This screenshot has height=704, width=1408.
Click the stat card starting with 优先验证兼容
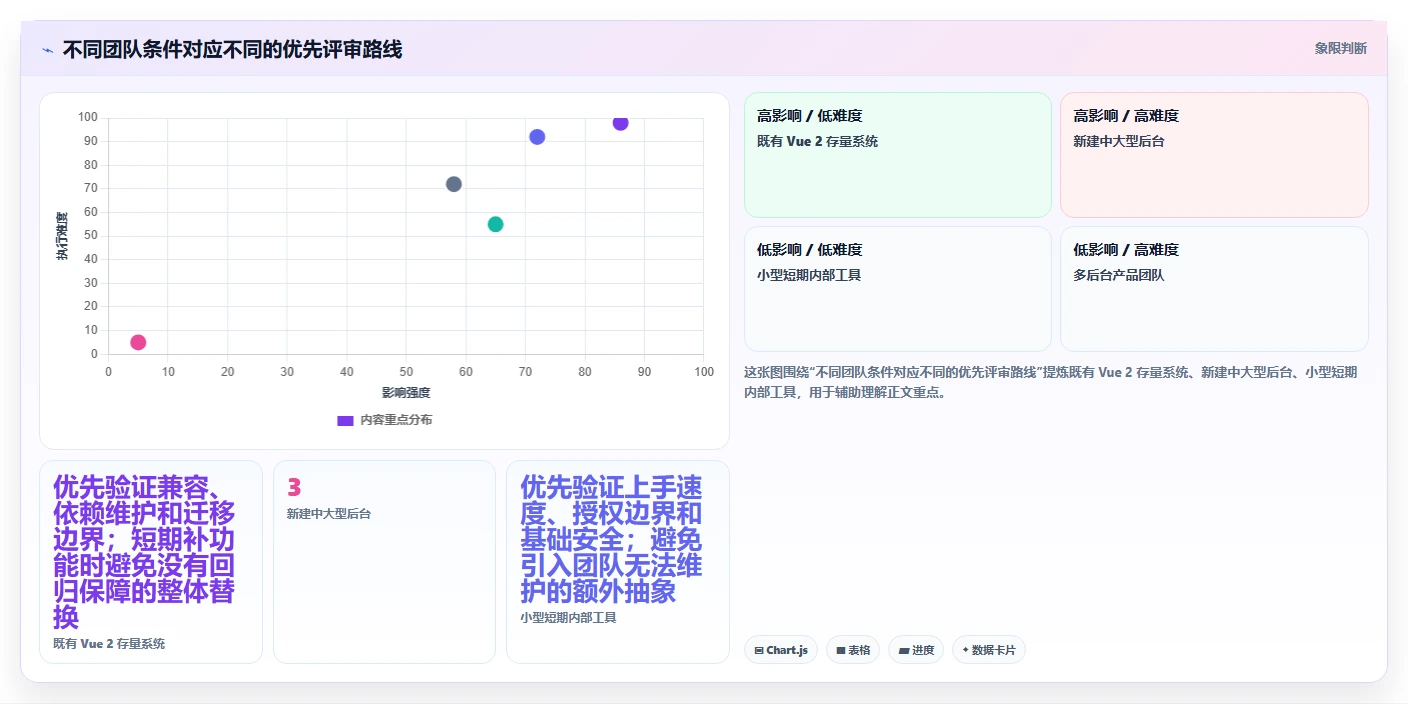click(x=151, y=562)
